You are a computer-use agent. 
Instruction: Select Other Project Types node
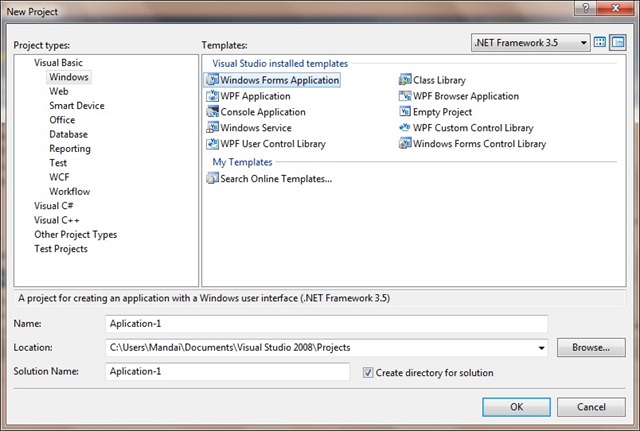coord(76,234)
